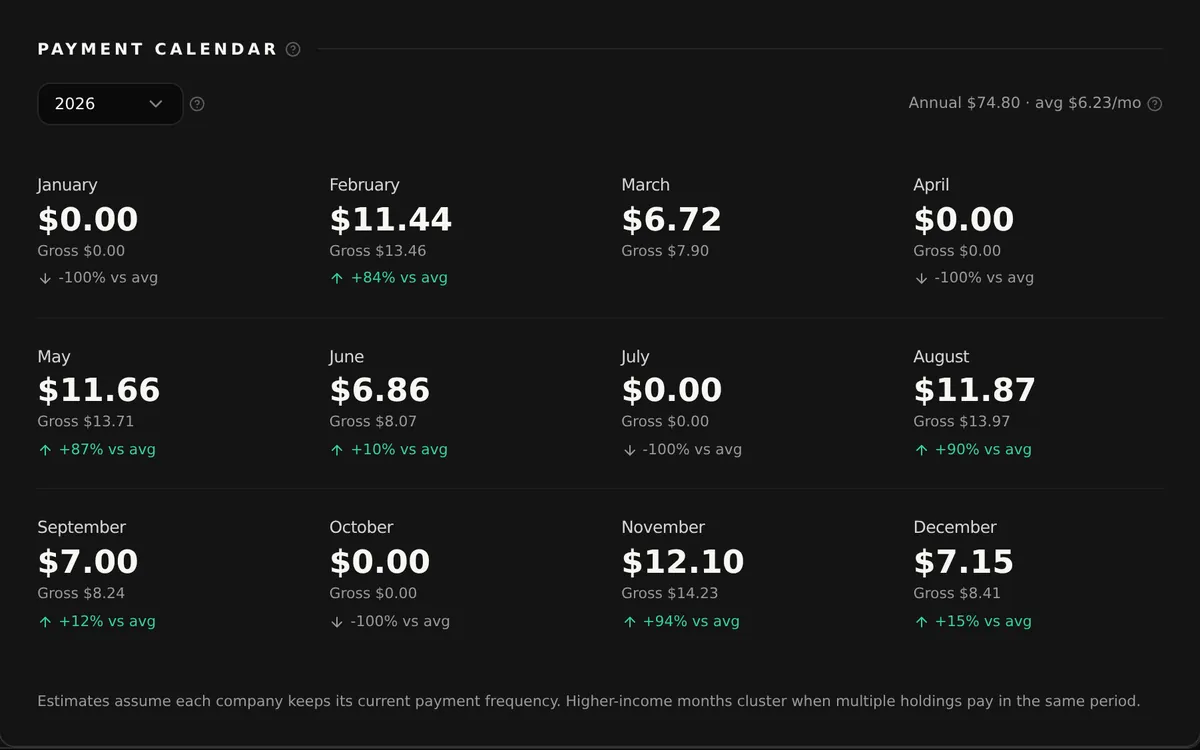This screenshot has height=750, width=1200.
Task: Select the July month label
Action: point(635,357)
